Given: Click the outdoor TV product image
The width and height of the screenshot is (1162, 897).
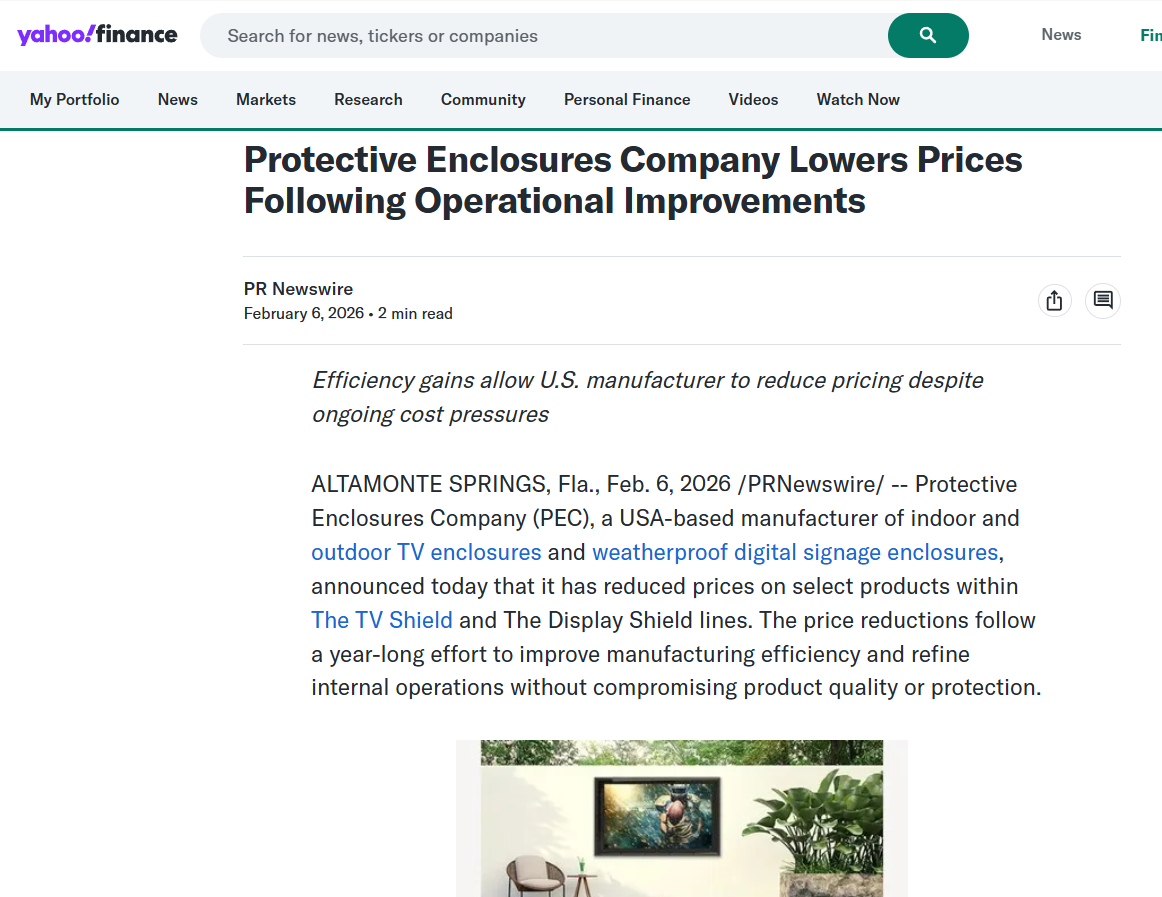Looking at the screenshot, I should click(x=681, y=818).
